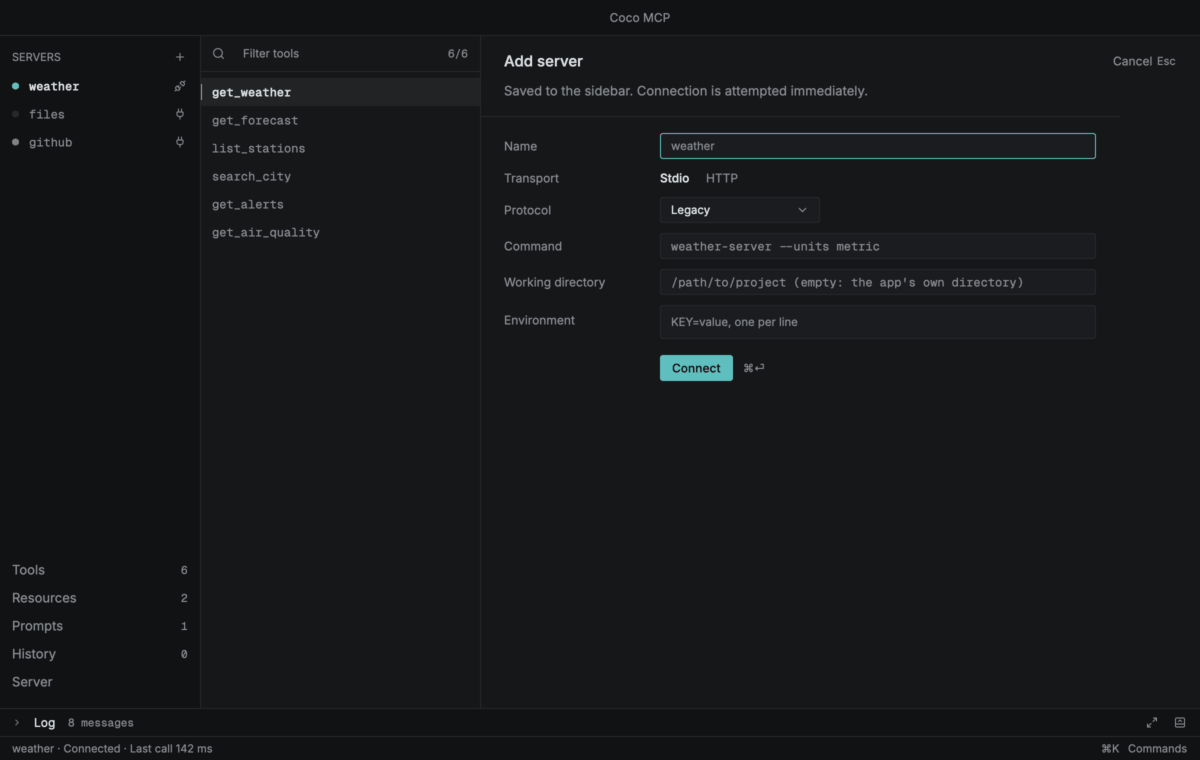Click the Working directory field
Viewport: 1200px width, 760px height.
pos(878,282)
